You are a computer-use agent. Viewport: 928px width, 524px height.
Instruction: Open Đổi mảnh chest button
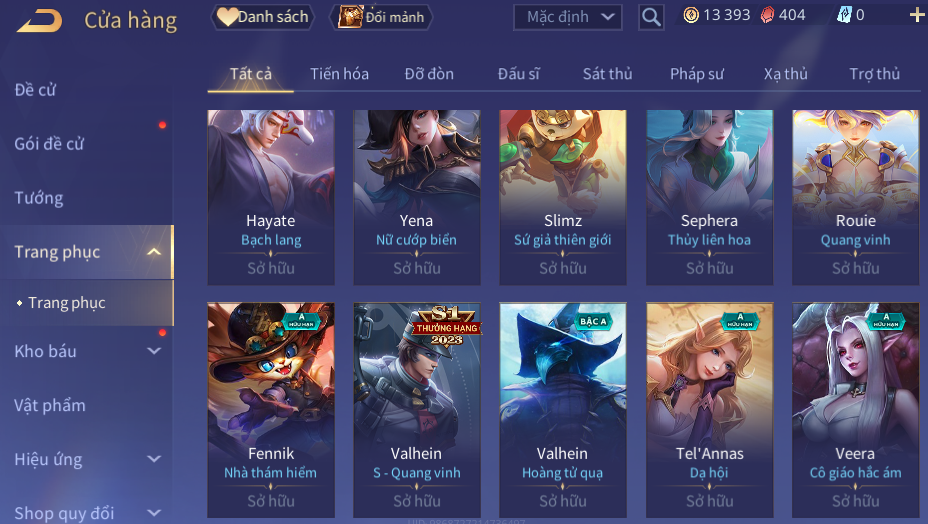381,17
